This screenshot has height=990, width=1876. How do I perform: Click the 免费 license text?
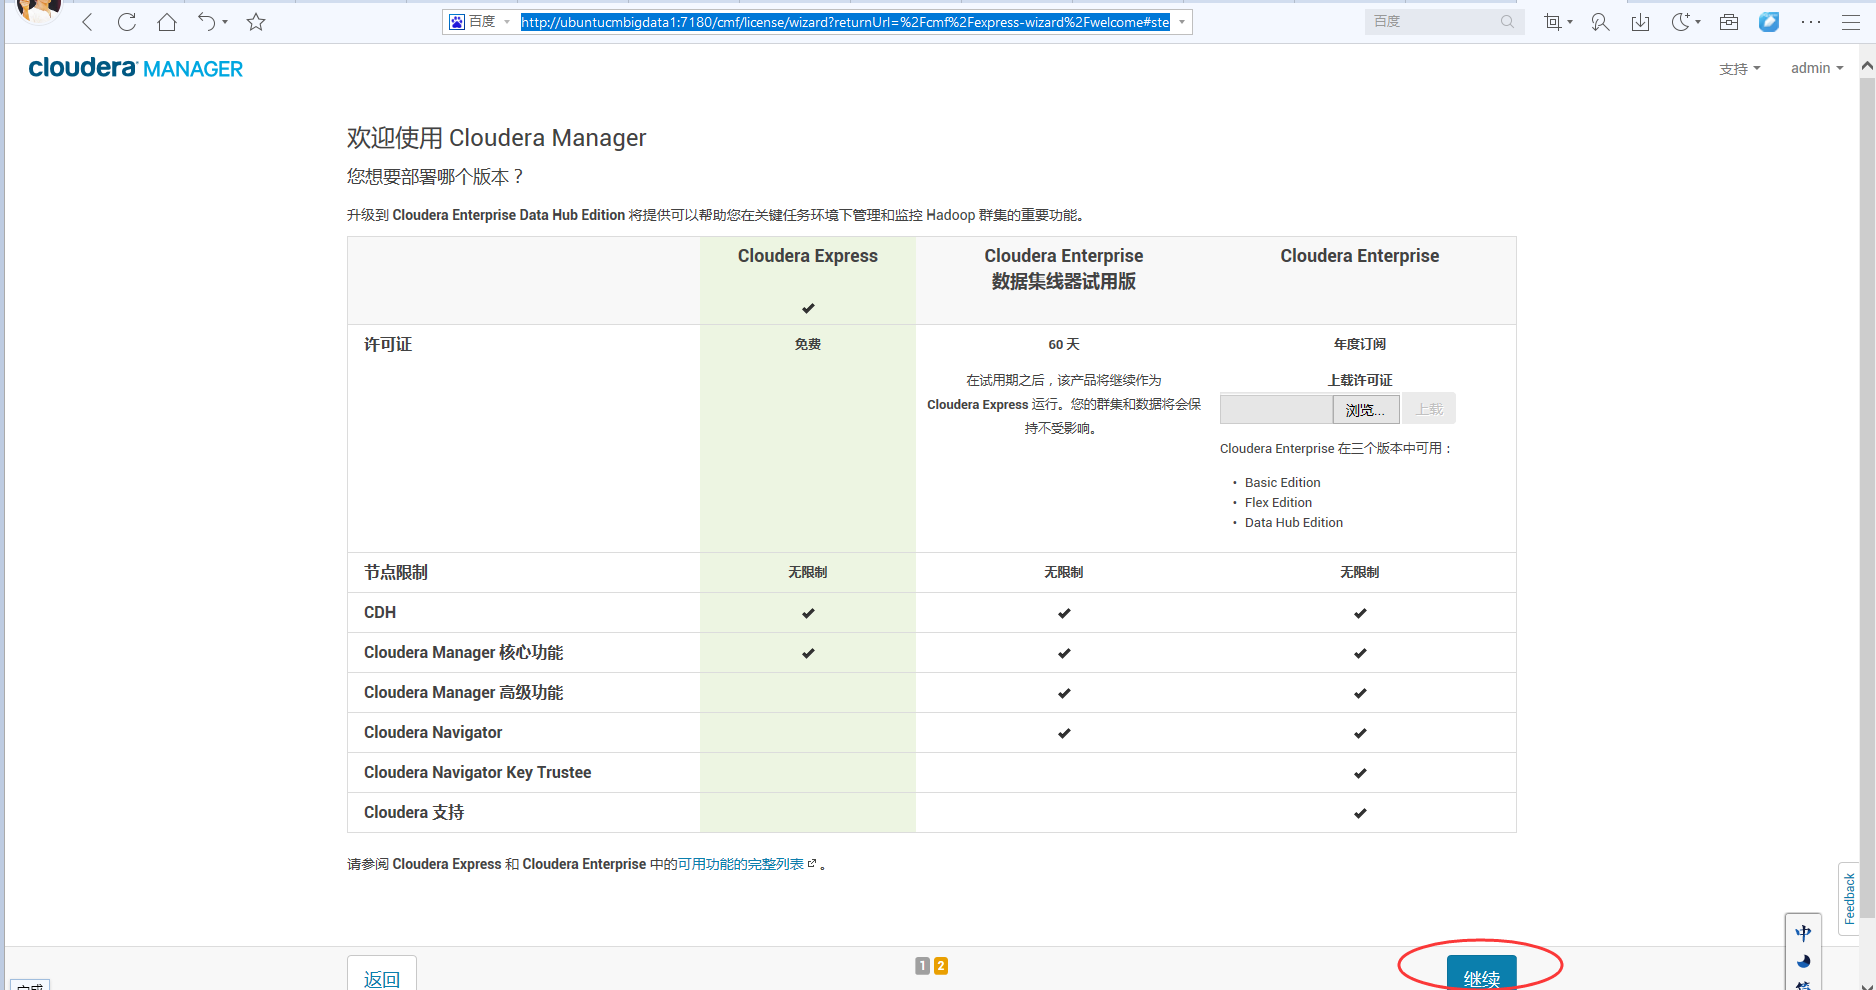click(808, 344)
